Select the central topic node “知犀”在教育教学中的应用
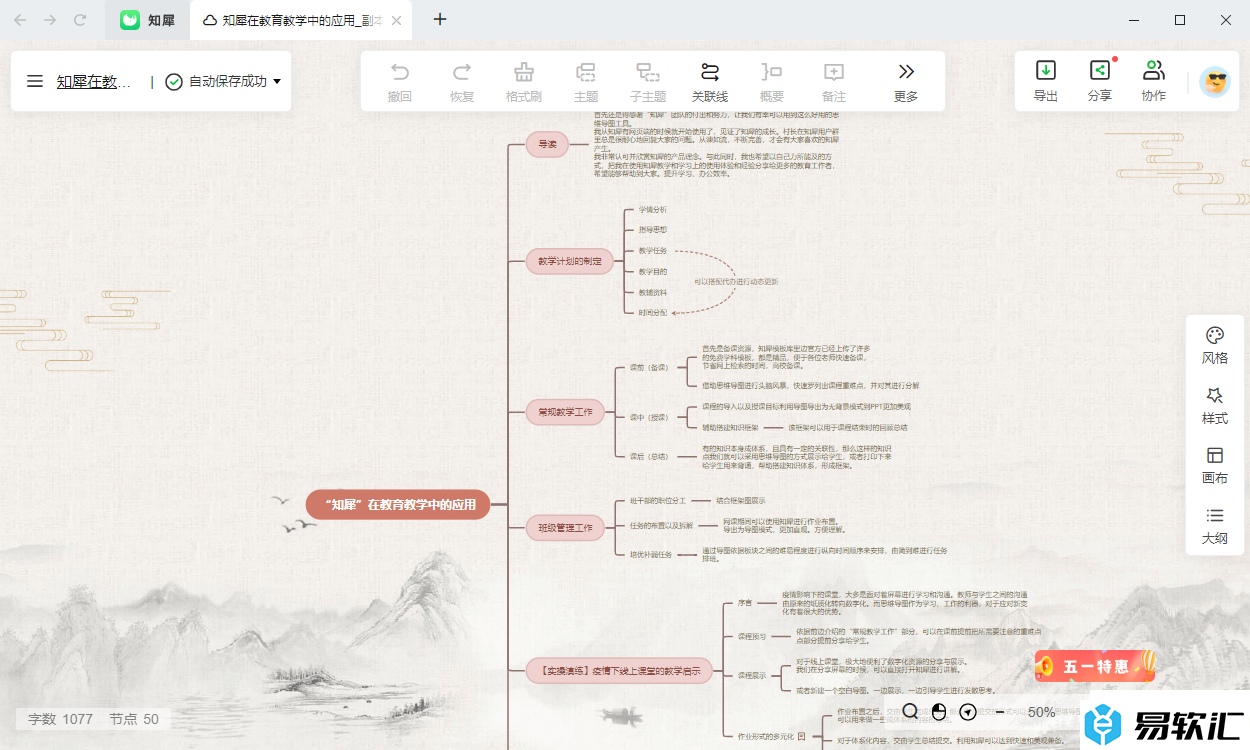 (x=398, y=505)
